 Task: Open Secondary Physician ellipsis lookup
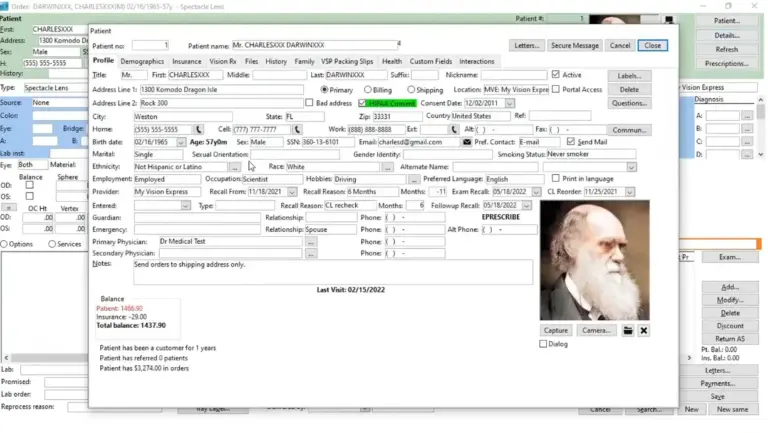(x=311, y=253)
